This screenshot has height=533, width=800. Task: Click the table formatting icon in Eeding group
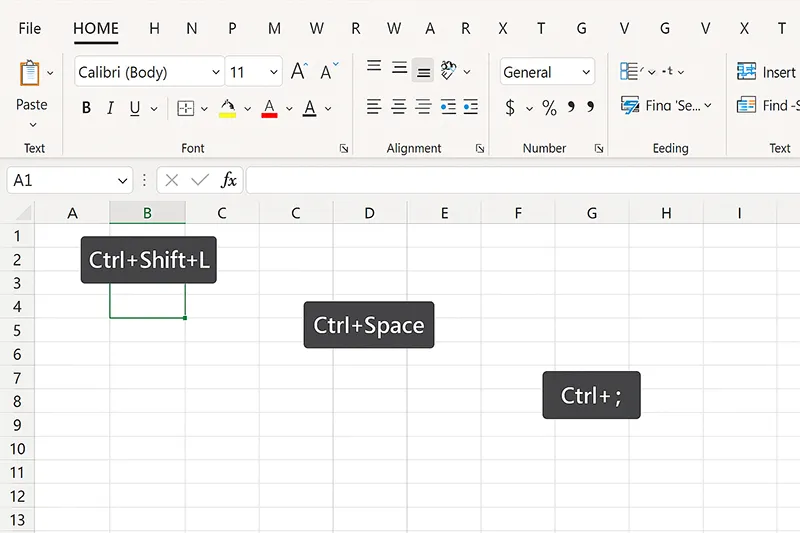tap(629, 71)
